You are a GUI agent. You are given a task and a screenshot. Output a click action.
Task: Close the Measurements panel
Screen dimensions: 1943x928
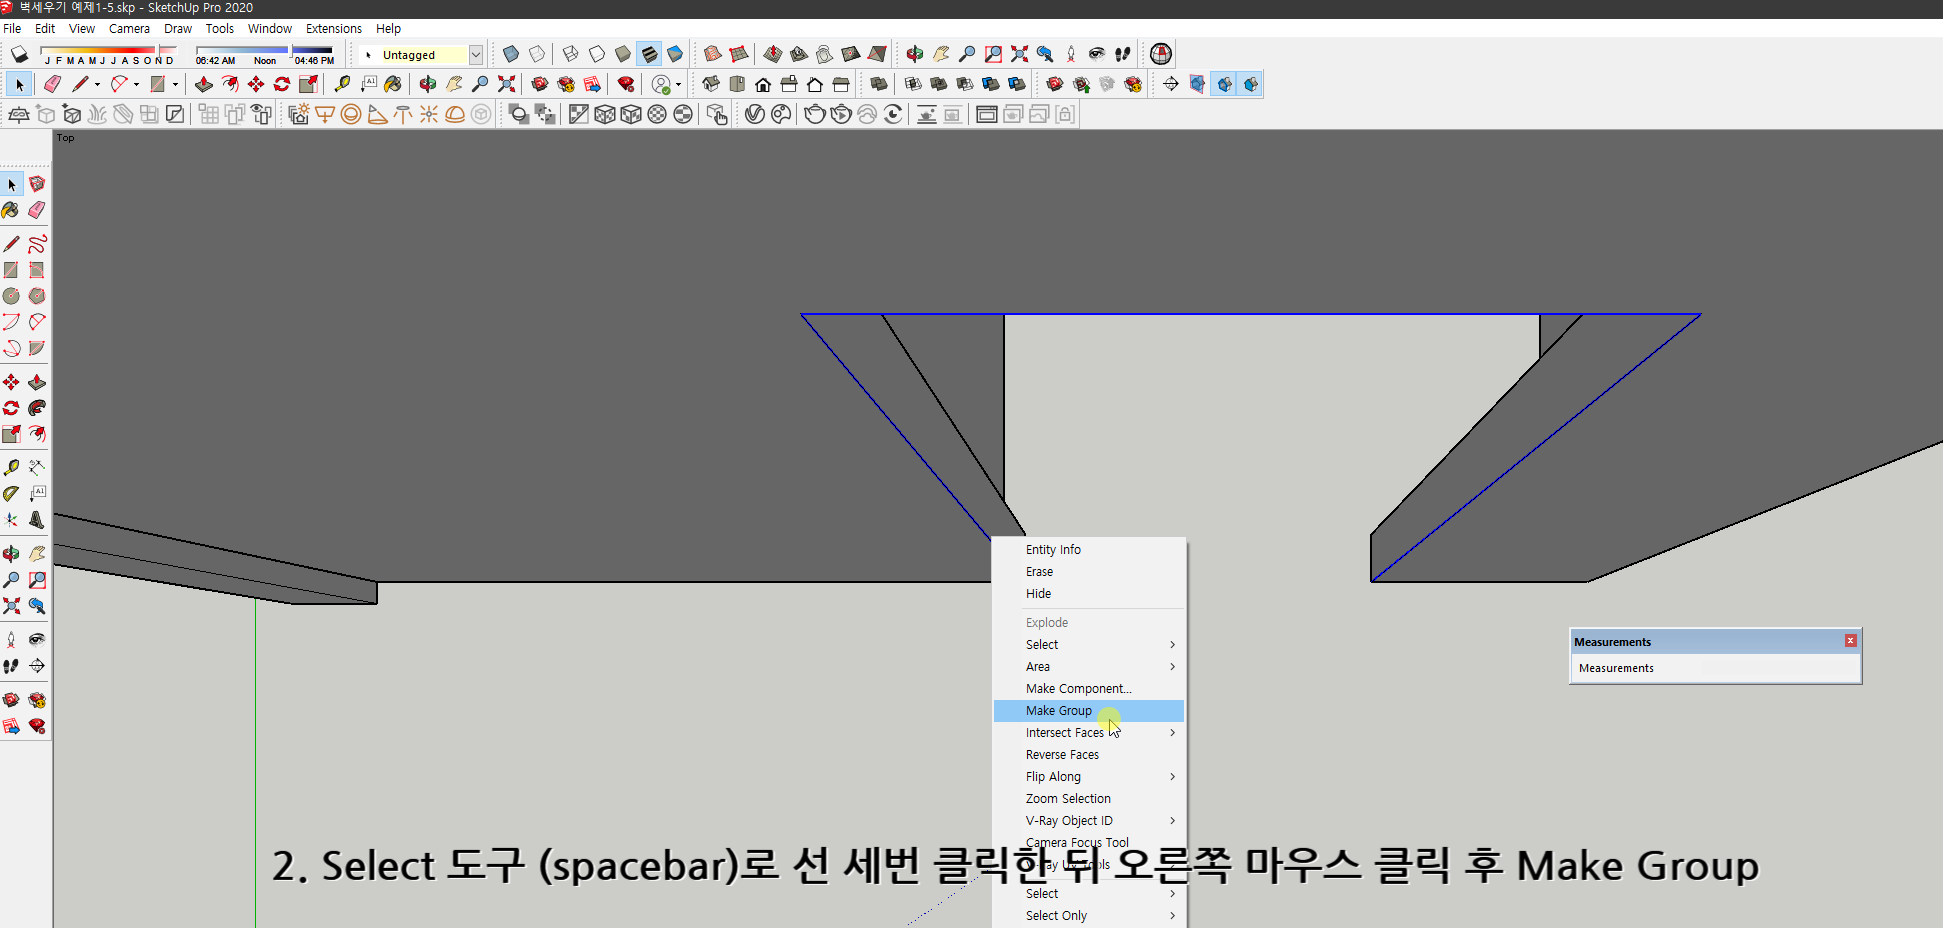(x=1851, y=641)
